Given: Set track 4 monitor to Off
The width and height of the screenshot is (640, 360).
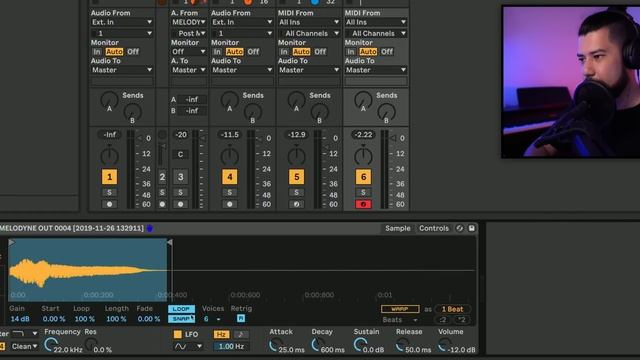Looking at the screenshot, I should 253,52.
